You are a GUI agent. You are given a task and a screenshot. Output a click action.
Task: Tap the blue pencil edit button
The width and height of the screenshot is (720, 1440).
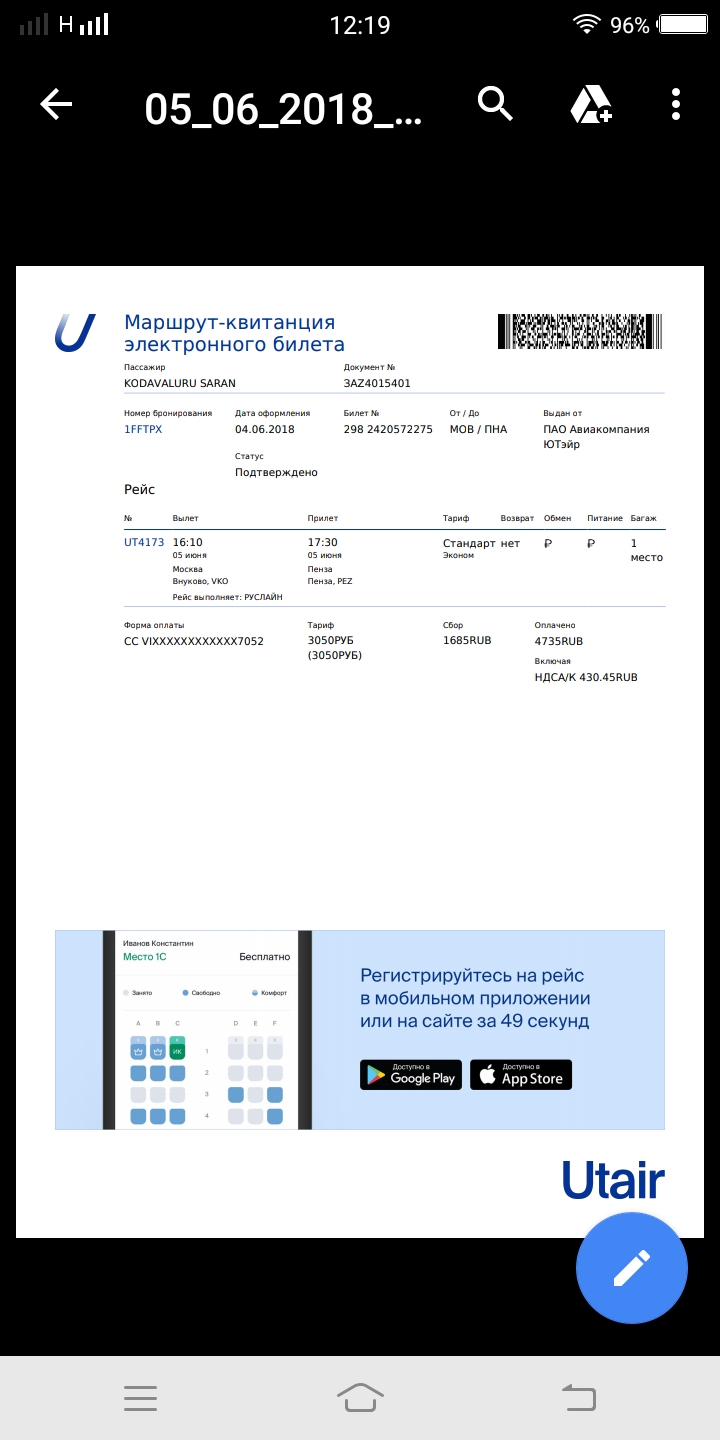[x=632, y=1268]
